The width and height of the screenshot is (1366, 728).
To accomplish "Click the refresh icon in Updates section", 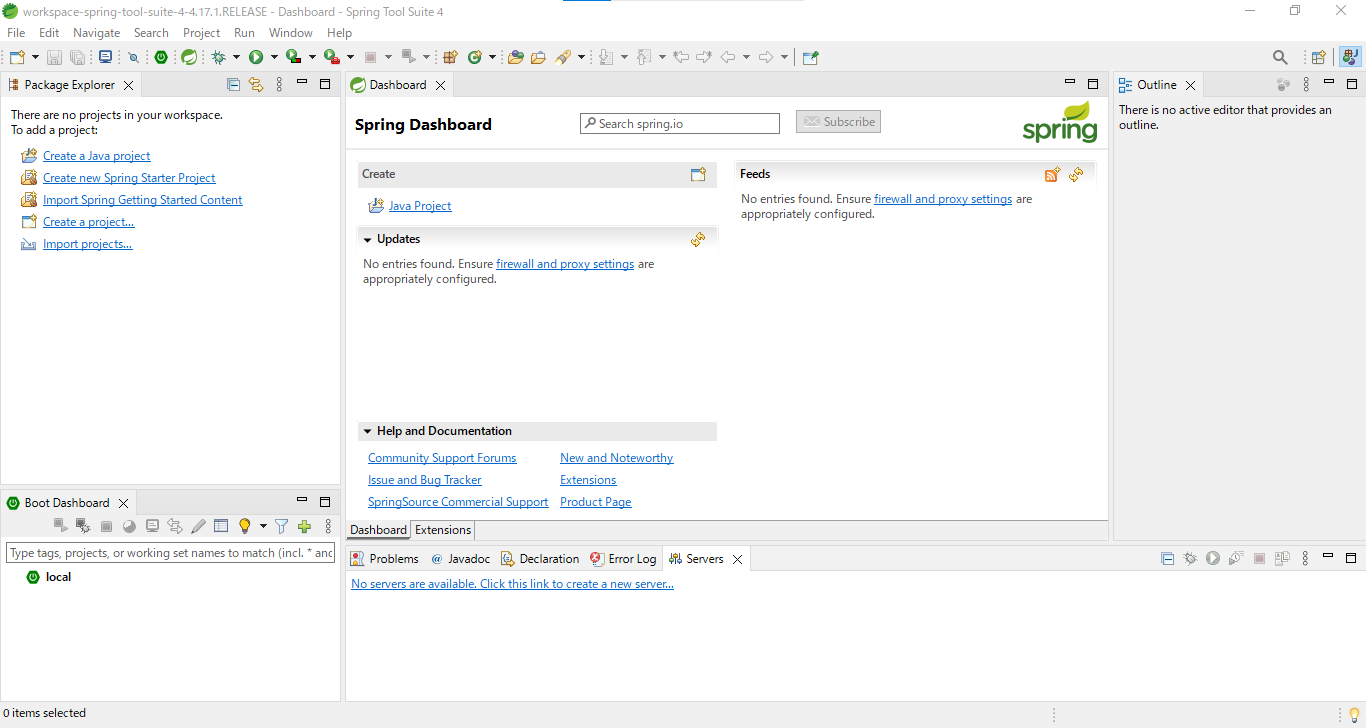I will pos(698,239).
